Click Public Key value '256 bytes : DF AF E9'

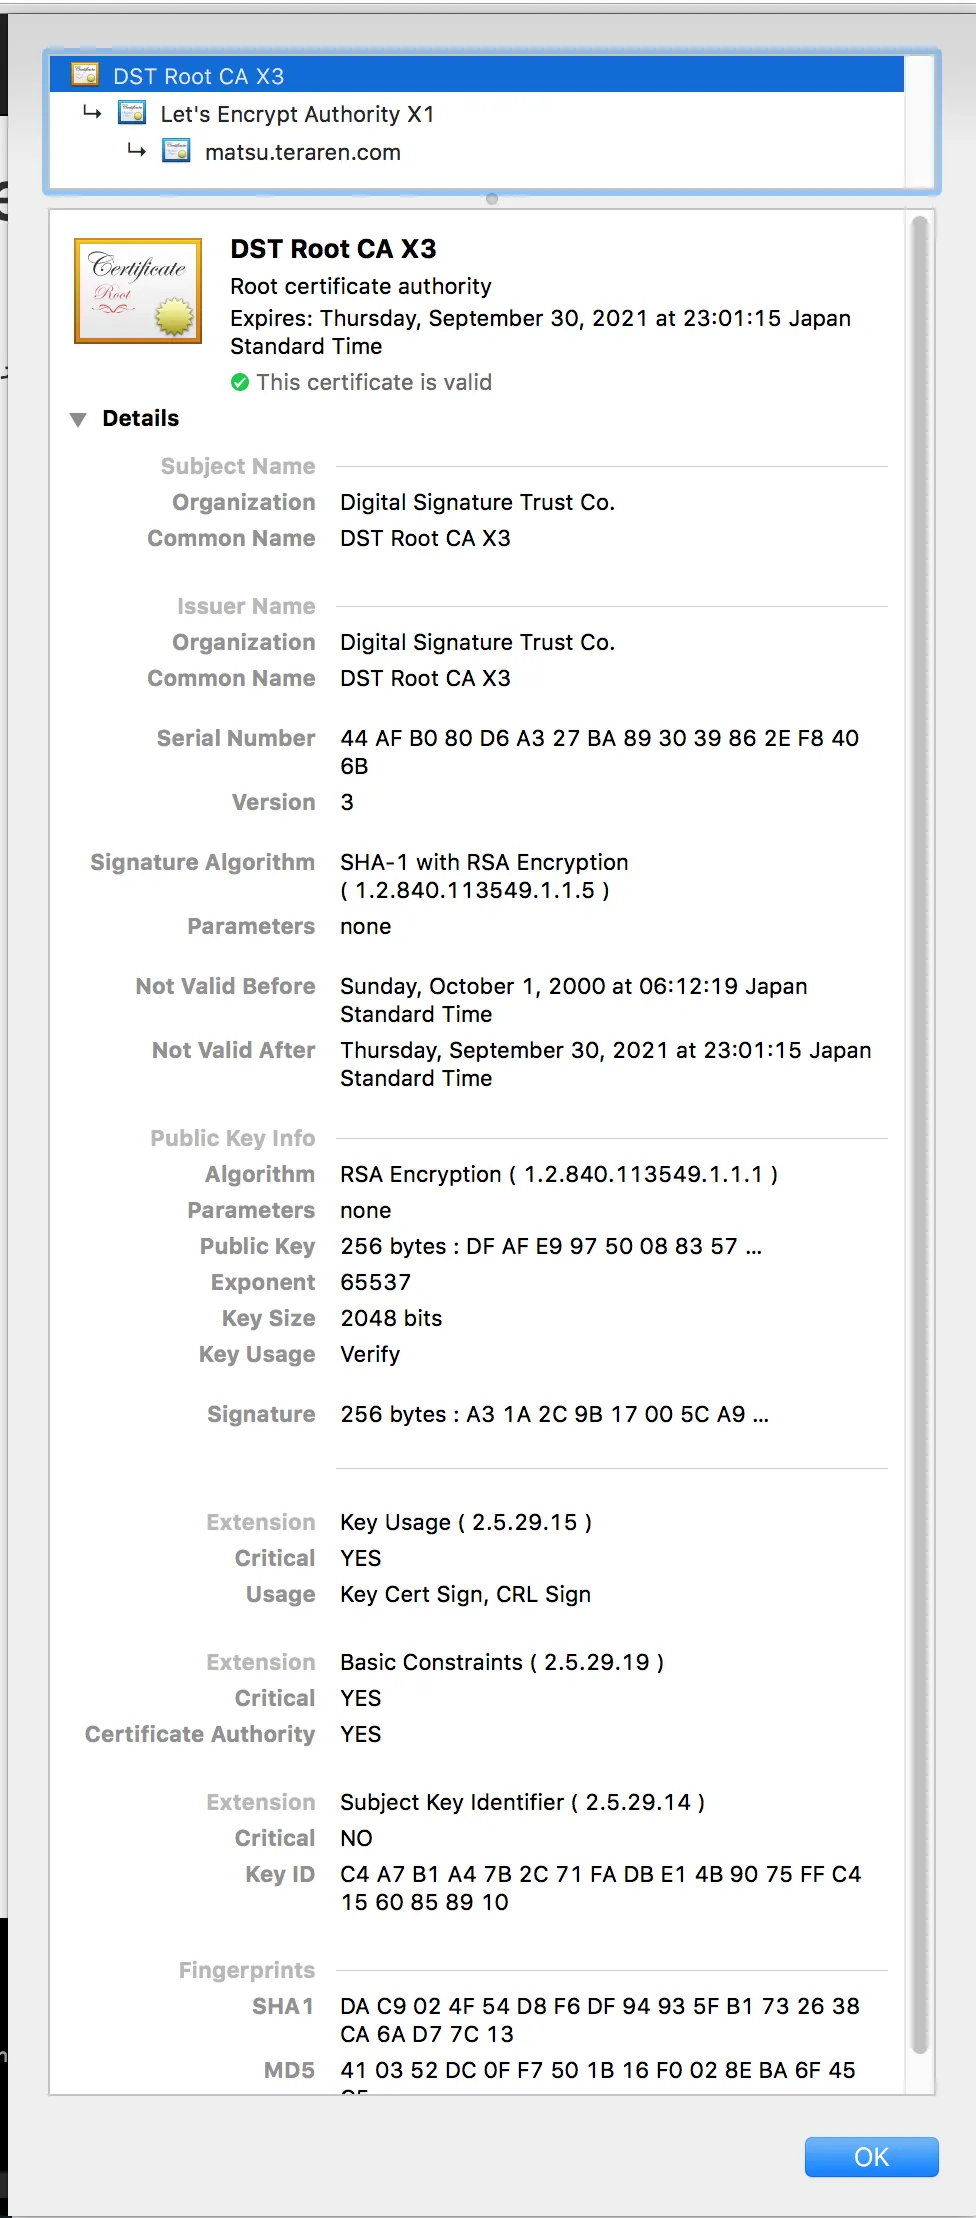click(551, 1246)
